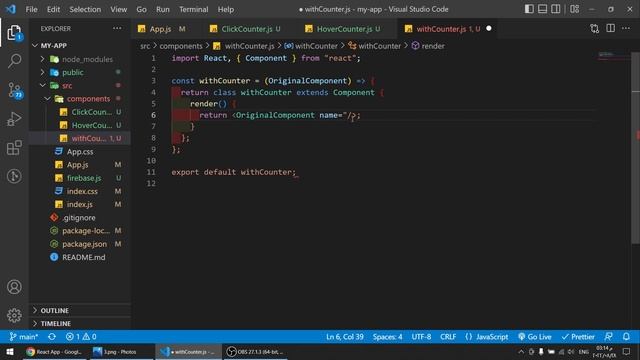Open Explorer views and more actions ellipsis
This screenshot has width=640, height=360.
[117, 28]
